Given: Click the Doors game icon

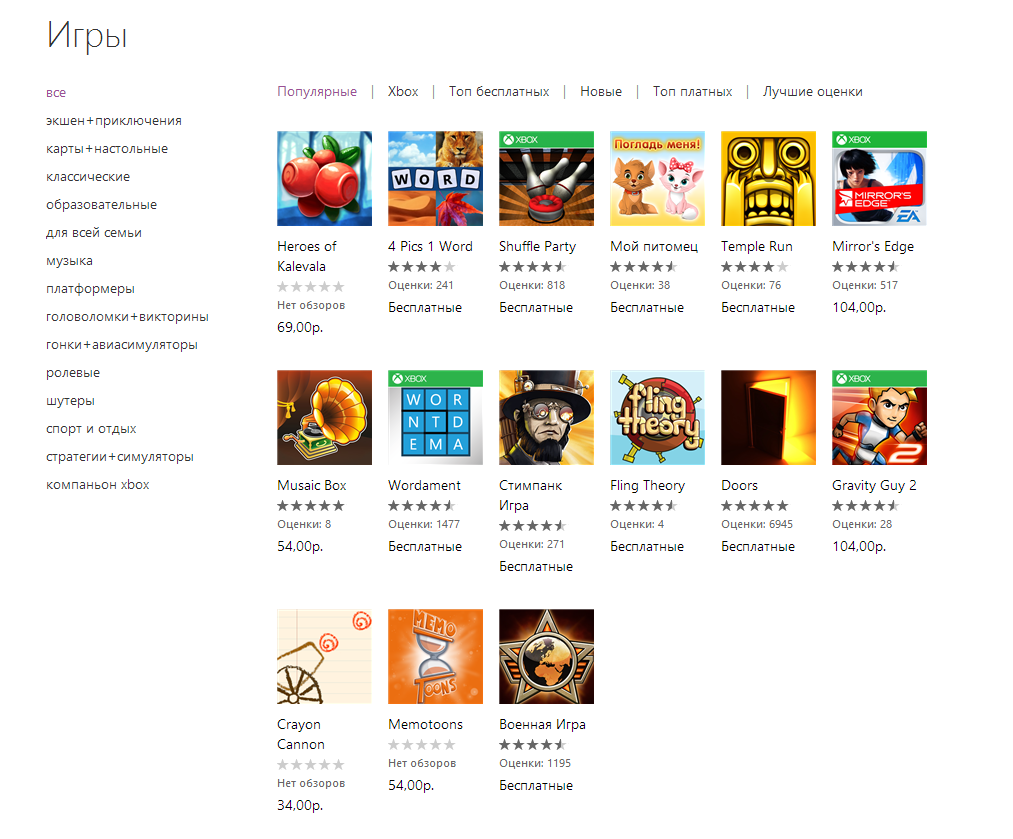Looking at the screenshot, I should tap(768, 417).
